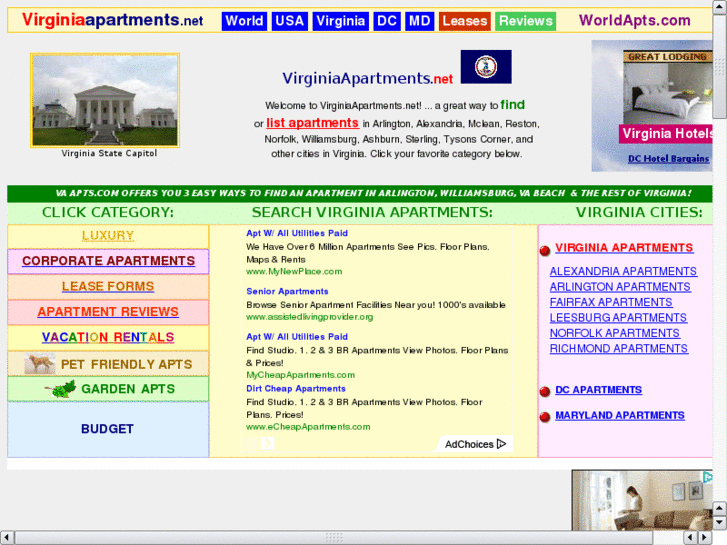Open the DC Hotel Bargains link

(669, 159)
